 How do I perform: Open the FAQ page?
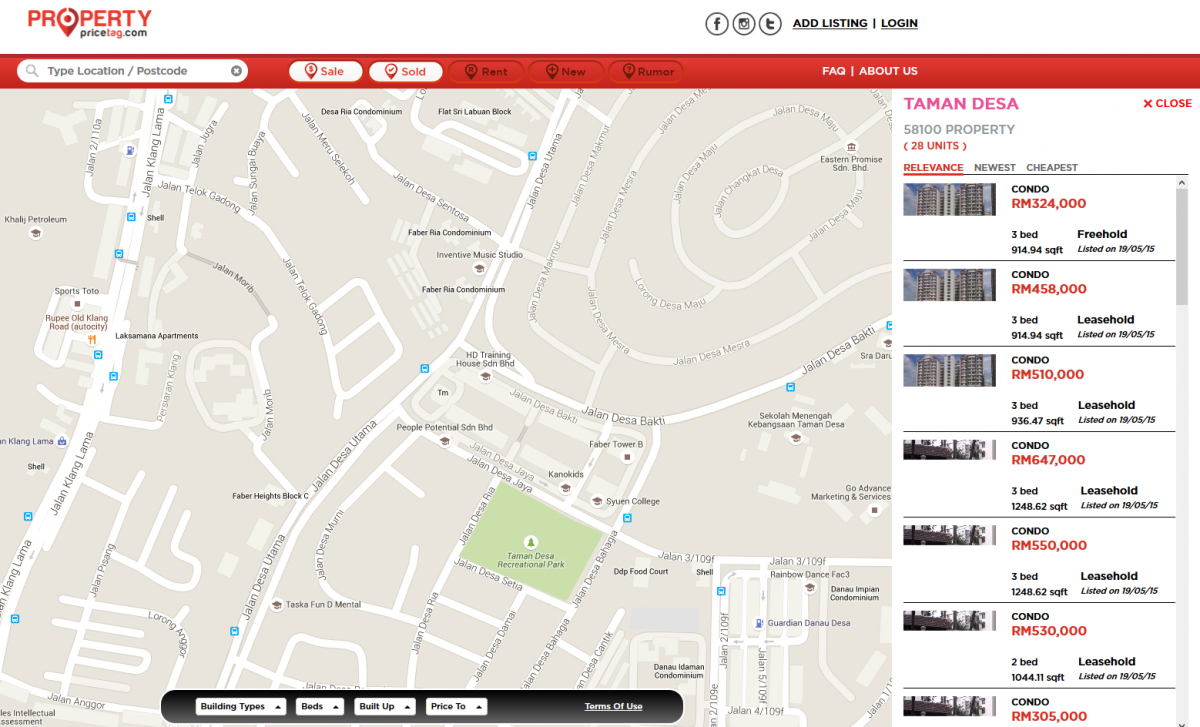tap(834, 71)
